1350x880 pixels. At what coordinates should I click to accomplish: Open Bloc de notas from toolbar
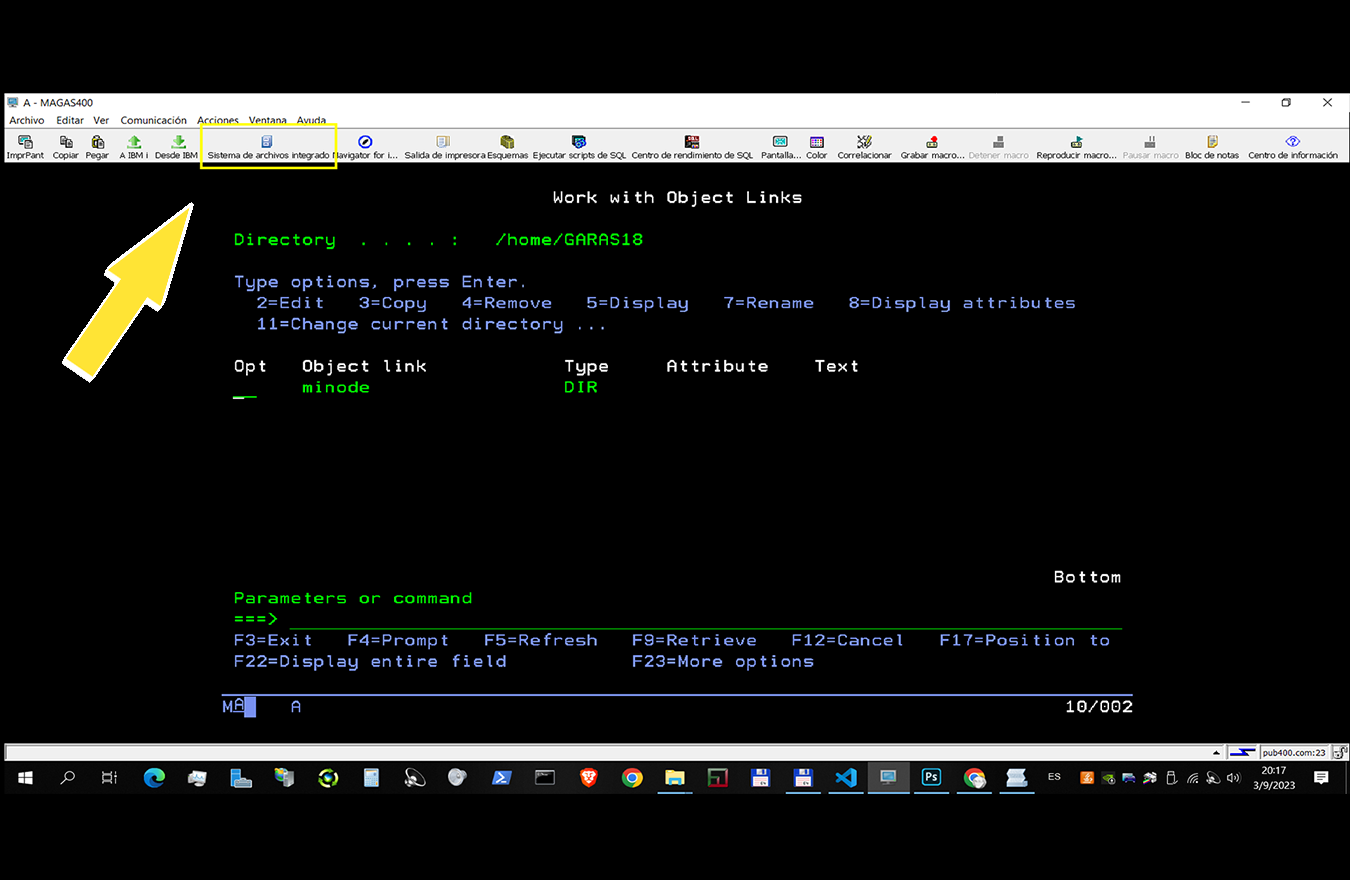tap(1212, 146)
